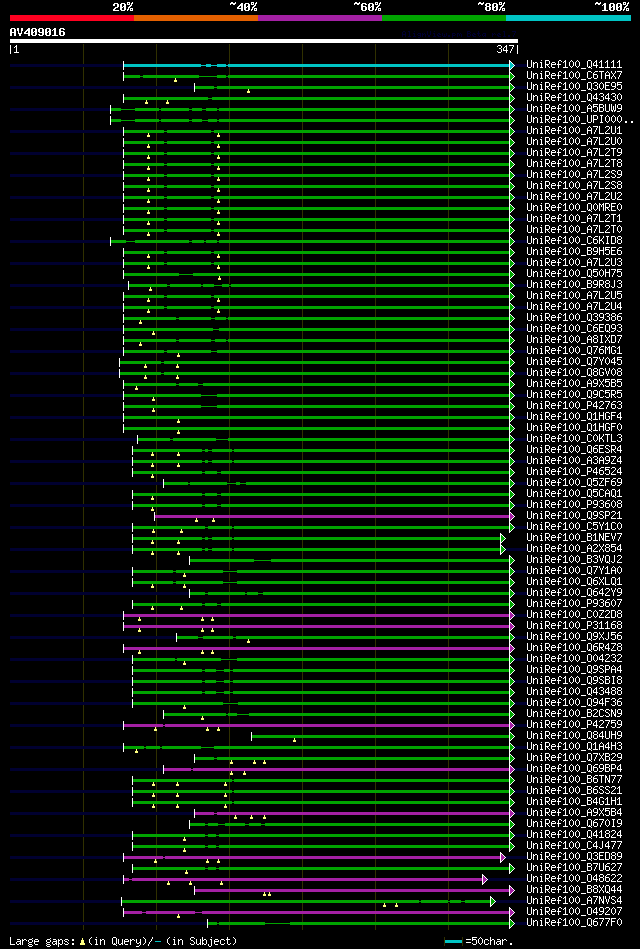Click the orange ~40% identity legend bar

196,18
